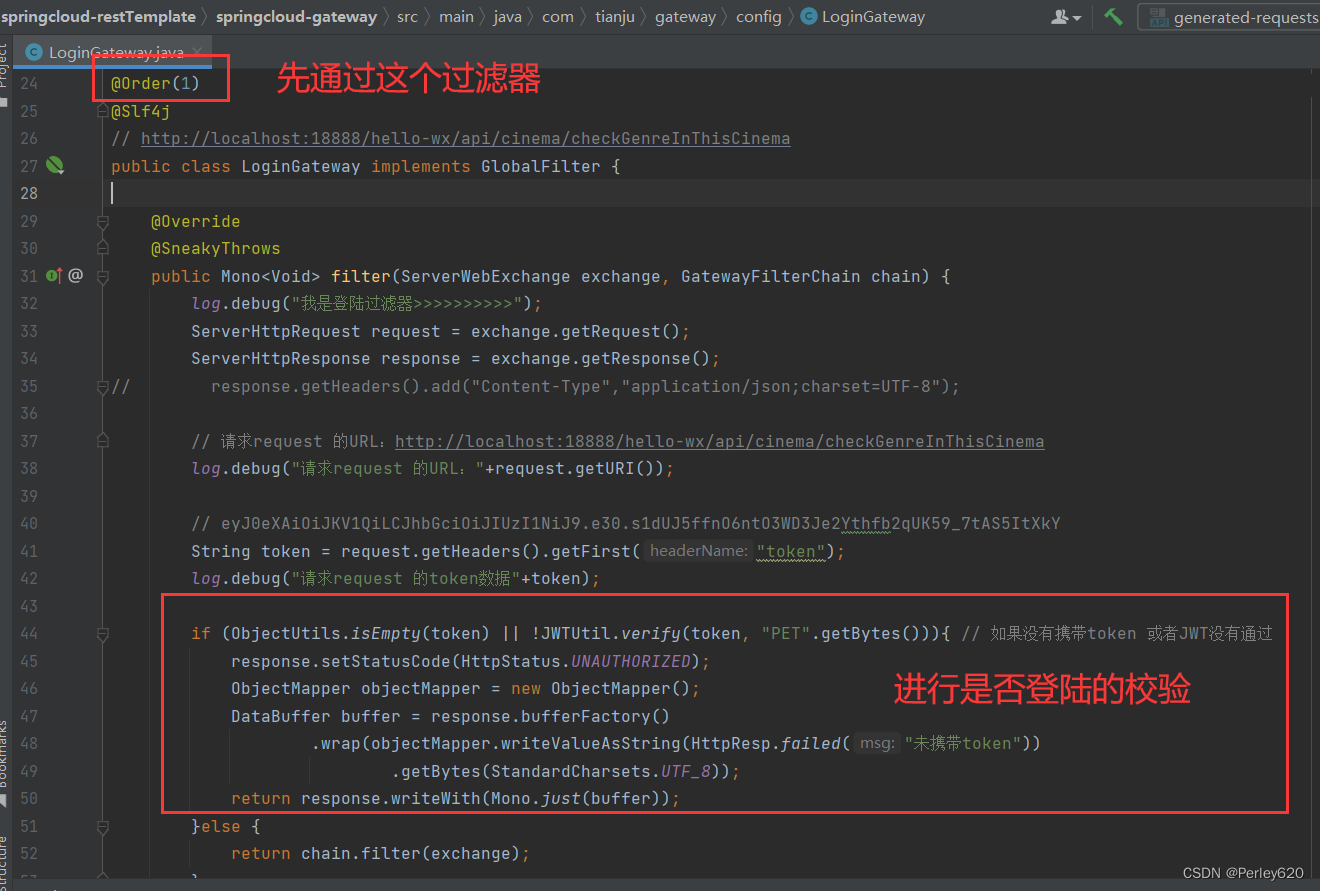Click response.bufferFactory() on line 47
Image resolution: width=1320 pixels, height=891 pixels.
pyautogui.click(x=550, y=716)
